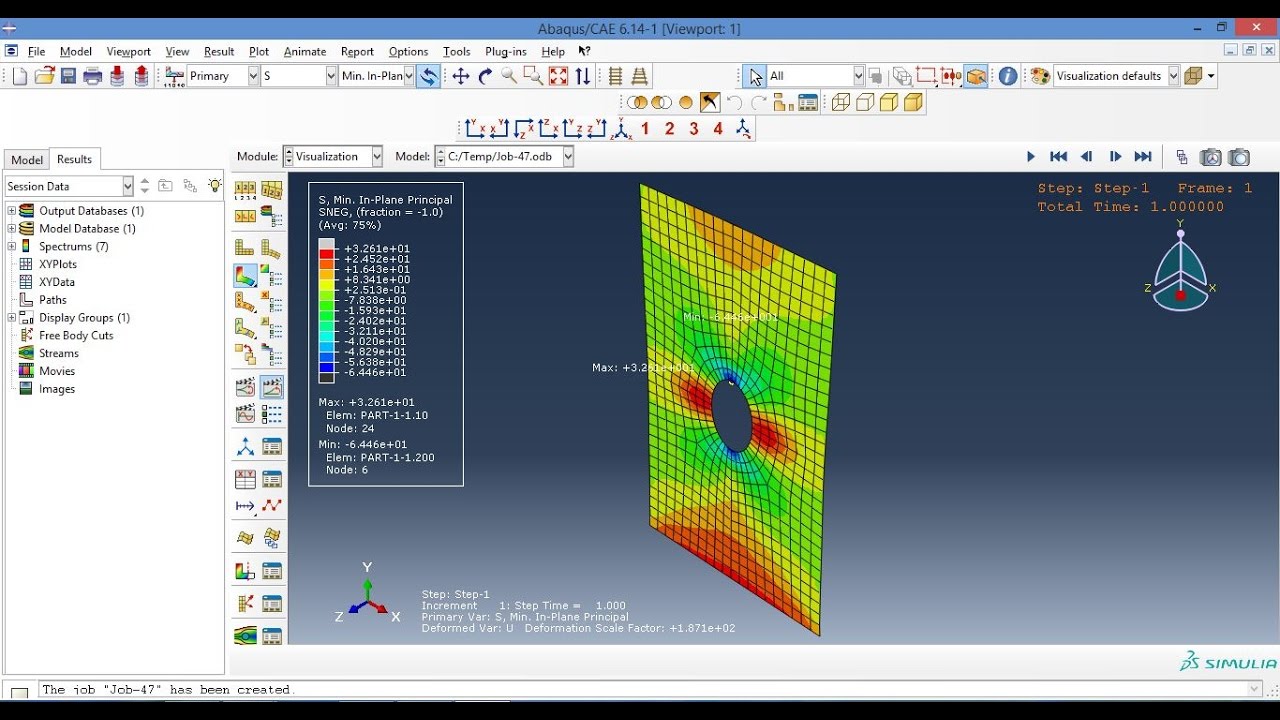Open the Visualization defaults dropdown
1280x720 pixels.
coord(1174,76)
